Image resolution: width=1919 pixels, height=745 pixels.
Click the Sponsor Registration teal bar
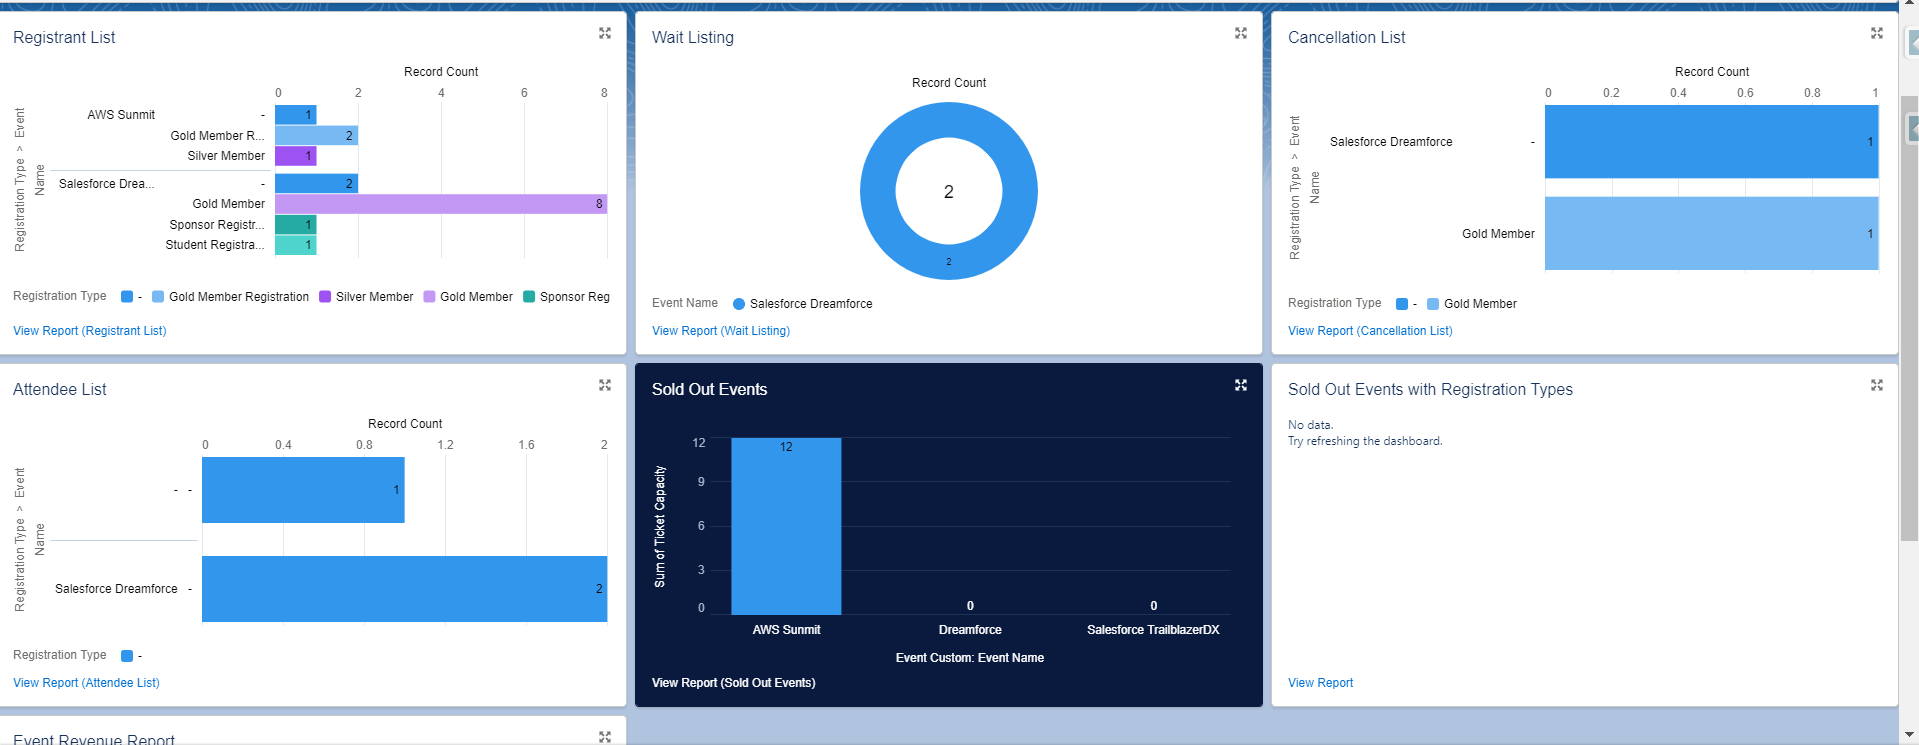[x=296, y=225]
